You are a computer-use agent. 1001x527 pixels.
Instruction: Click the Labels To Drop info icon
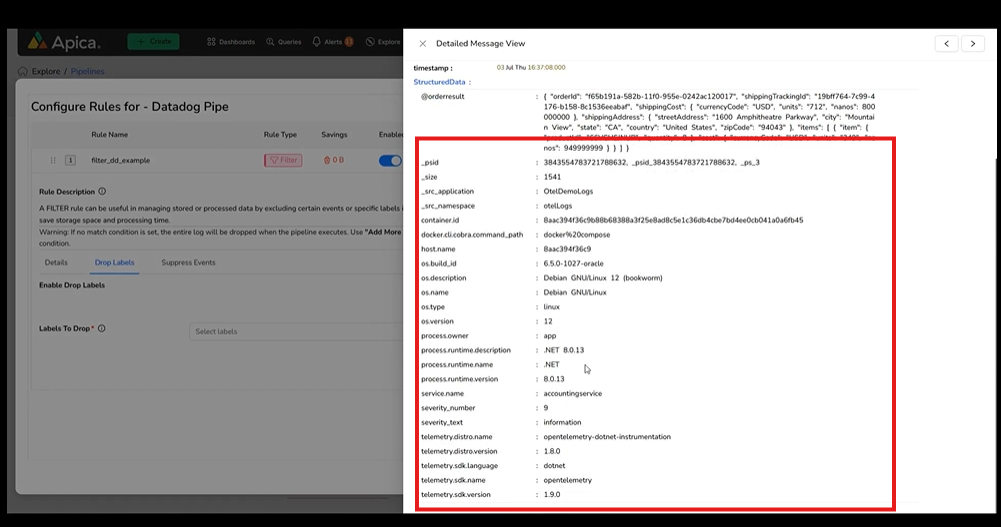tap(102, 328)
